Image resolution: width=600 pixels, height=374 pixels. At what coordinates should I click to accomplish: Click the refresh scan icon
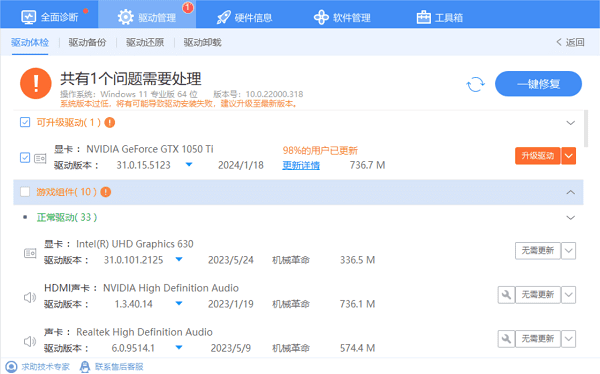click(x=475, y=84)
